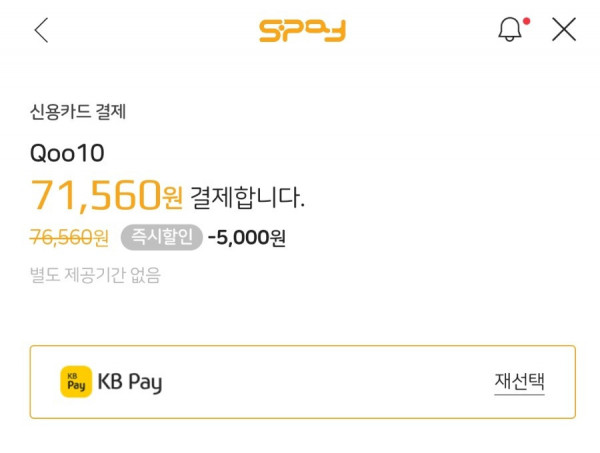Viewport: 600px width, 453px height.
Task: Tap the KB Pay label text
Action: 130,382
